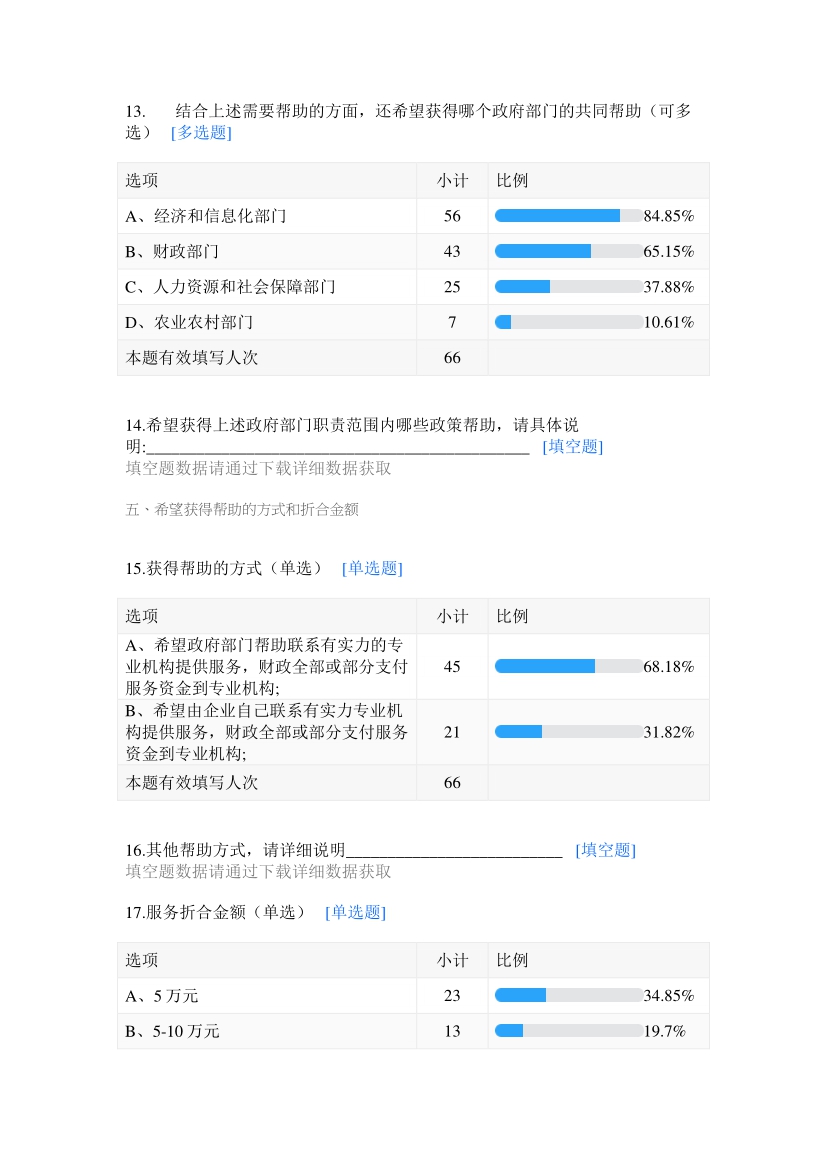The width and height of the screenshot is (827, 1170).
Task: Click the 65.15% bar for 财政部门
Action: point(568,252)
